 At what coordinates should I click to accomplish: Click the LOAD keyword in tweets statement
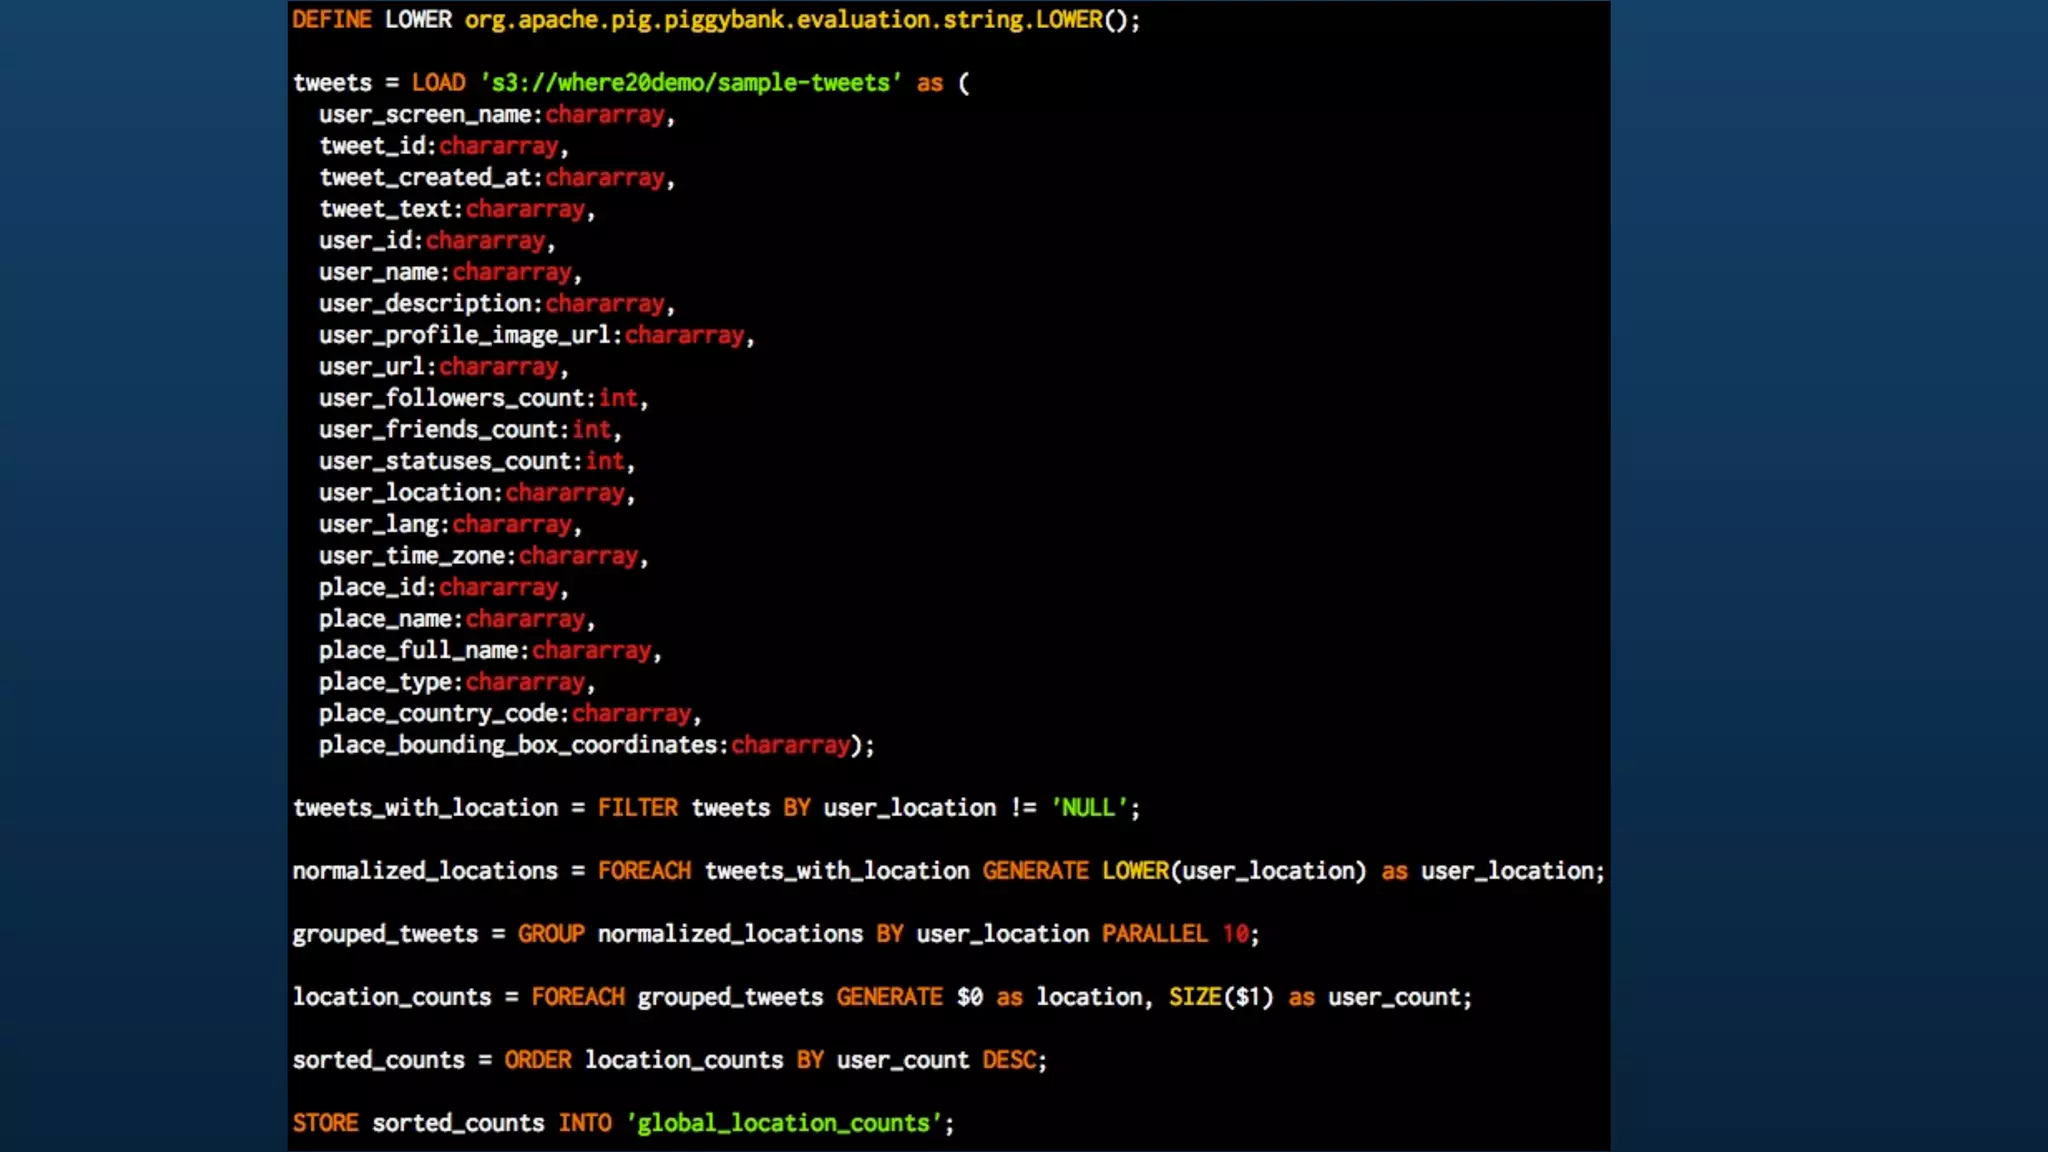click(438, 83)
